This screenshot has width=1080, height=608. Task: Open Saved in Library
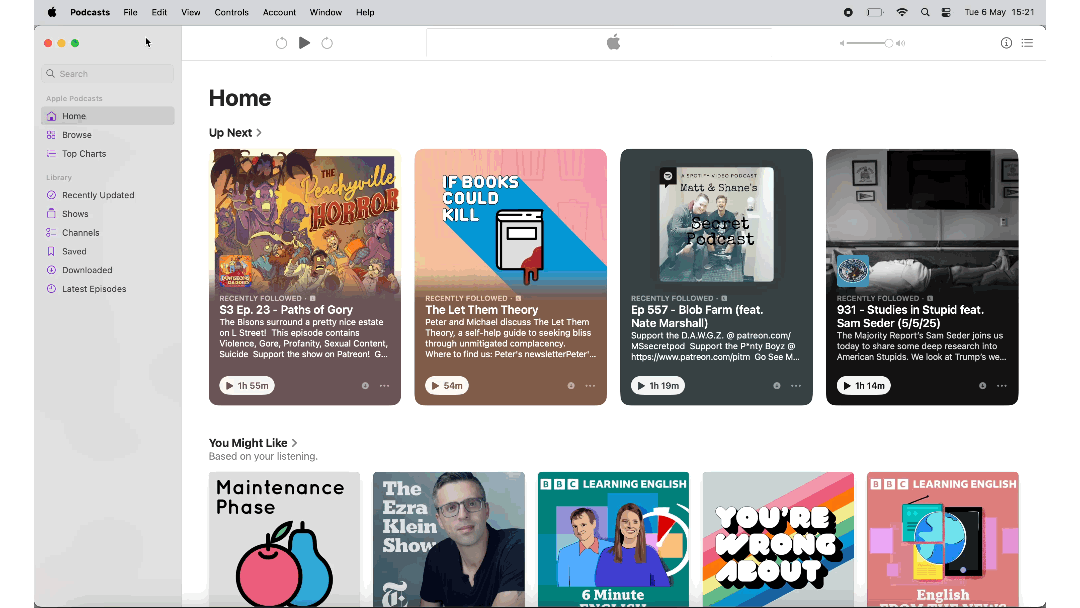pyautogui.click(x=107, y=251)
